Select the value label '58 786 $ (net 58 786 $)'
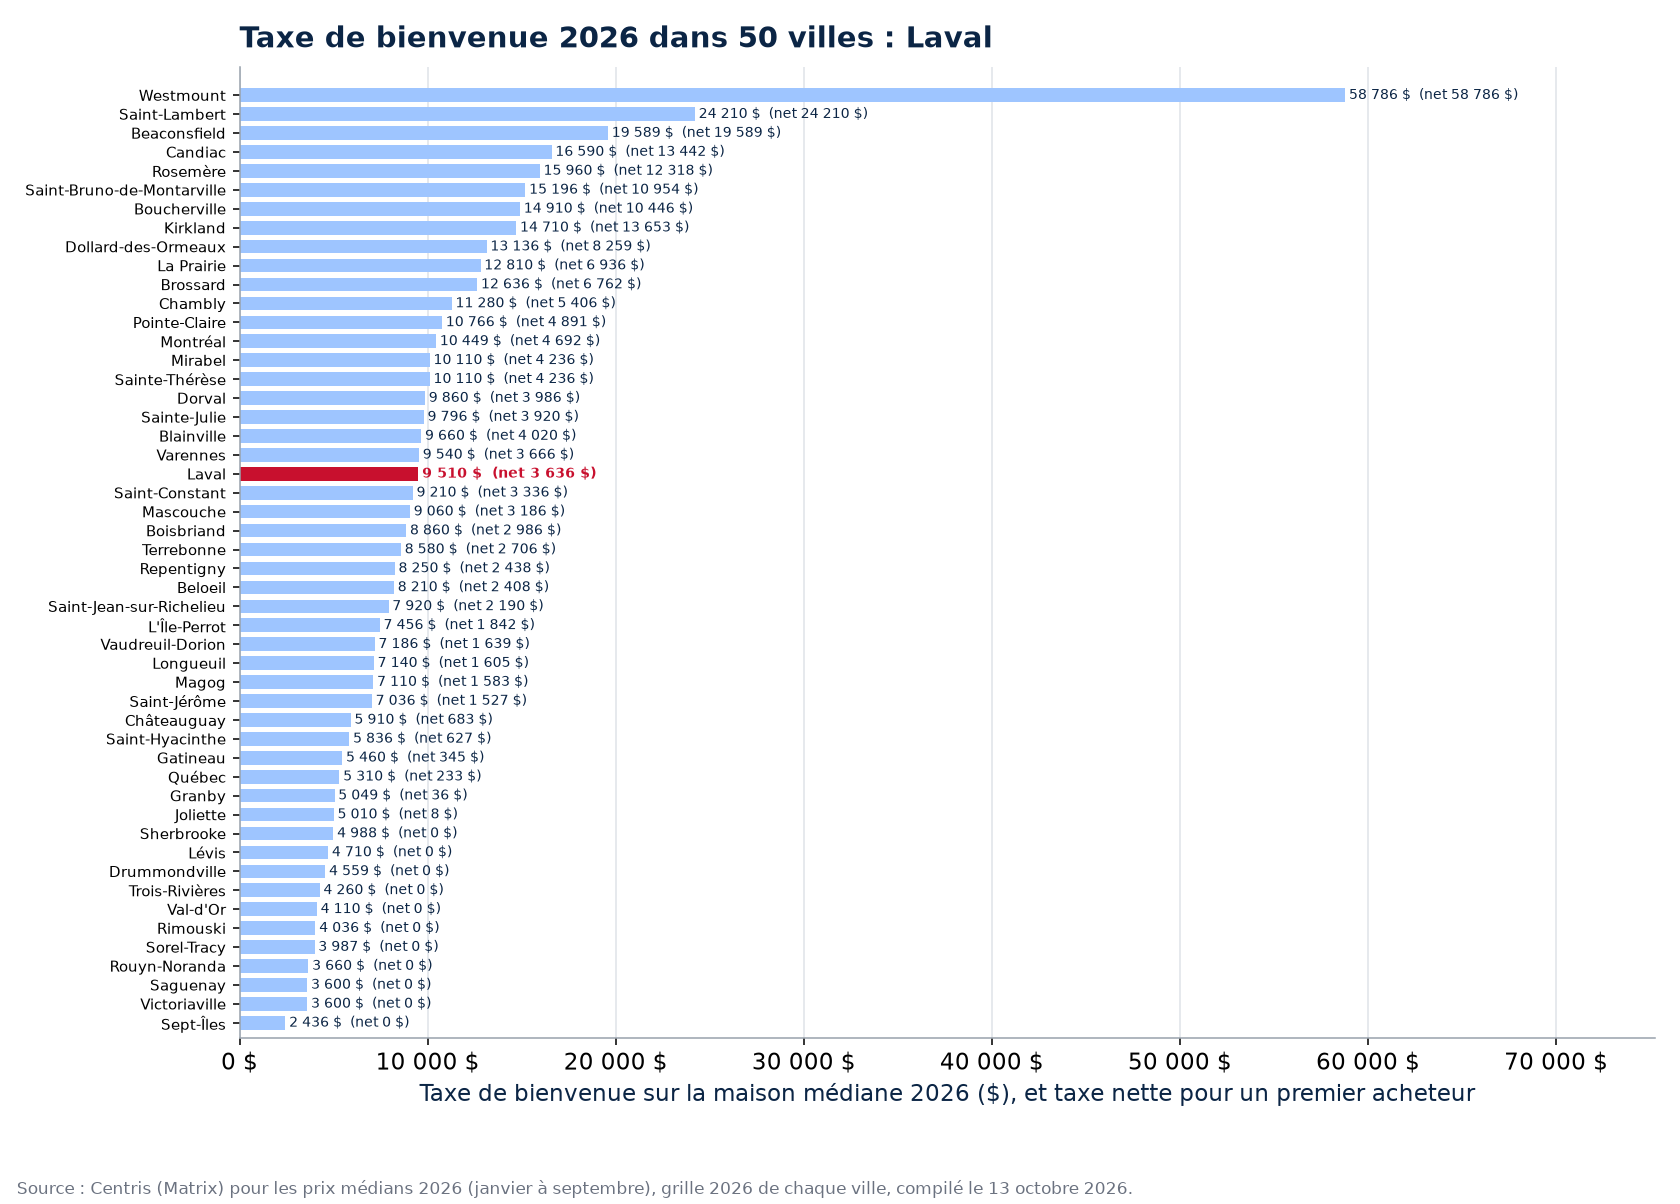The image size is (1680, 1204). (1433, 95)
